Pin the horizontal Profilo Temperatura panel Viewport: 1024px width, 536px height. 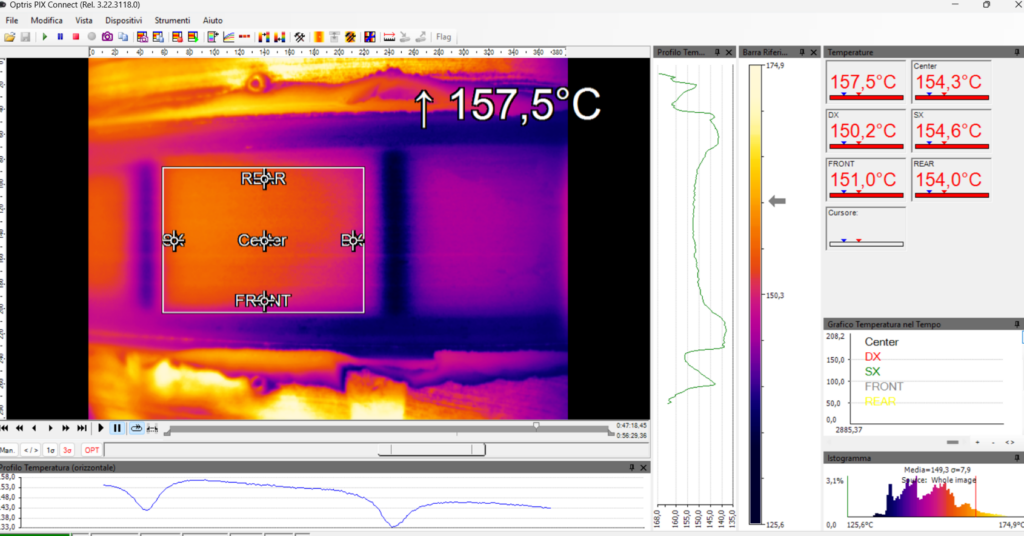632,467
